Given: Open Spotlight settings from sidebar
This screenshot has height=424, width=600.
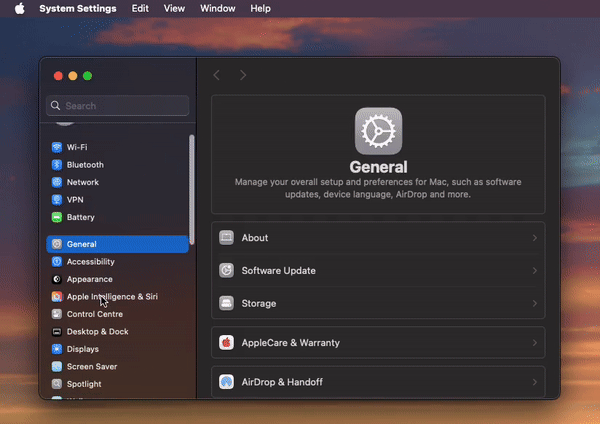Looking at the screenshot, I should 84,384.
